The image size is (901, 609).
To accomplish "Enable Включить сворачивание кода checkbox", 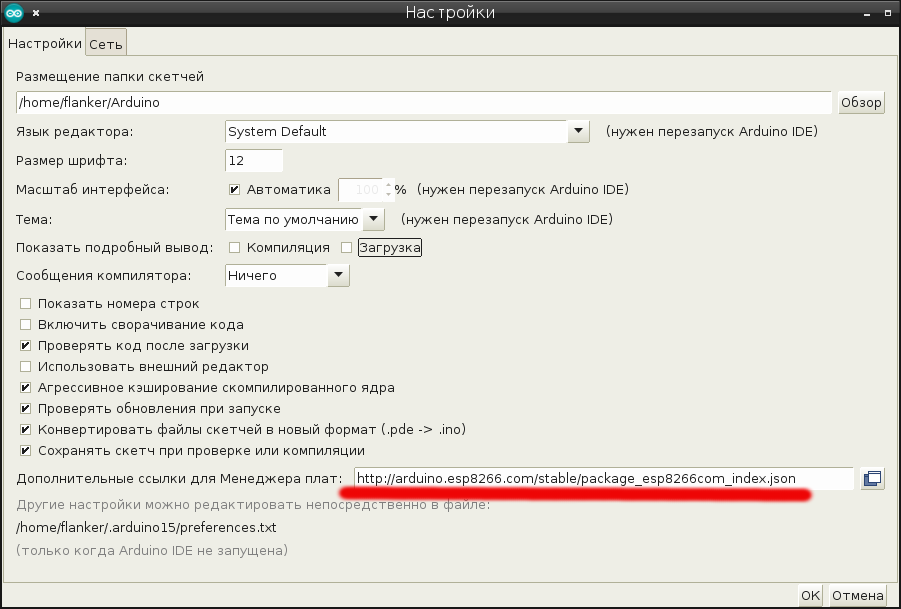I will (25, 325).
